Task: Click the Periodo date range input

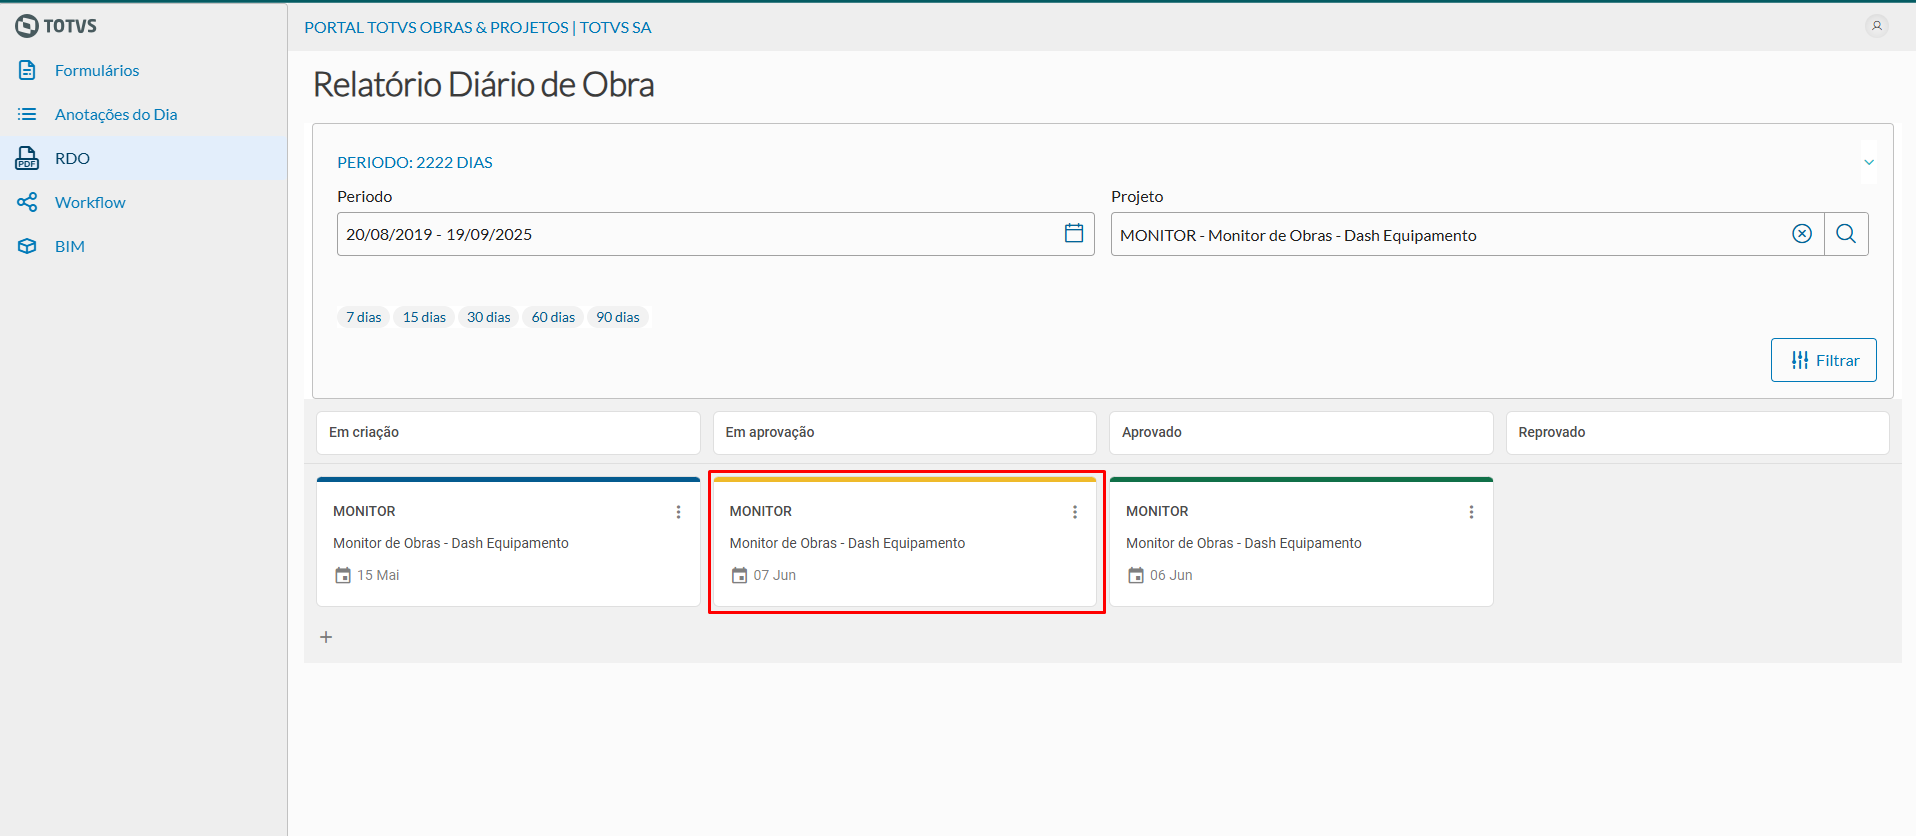Action: [700, 234]
